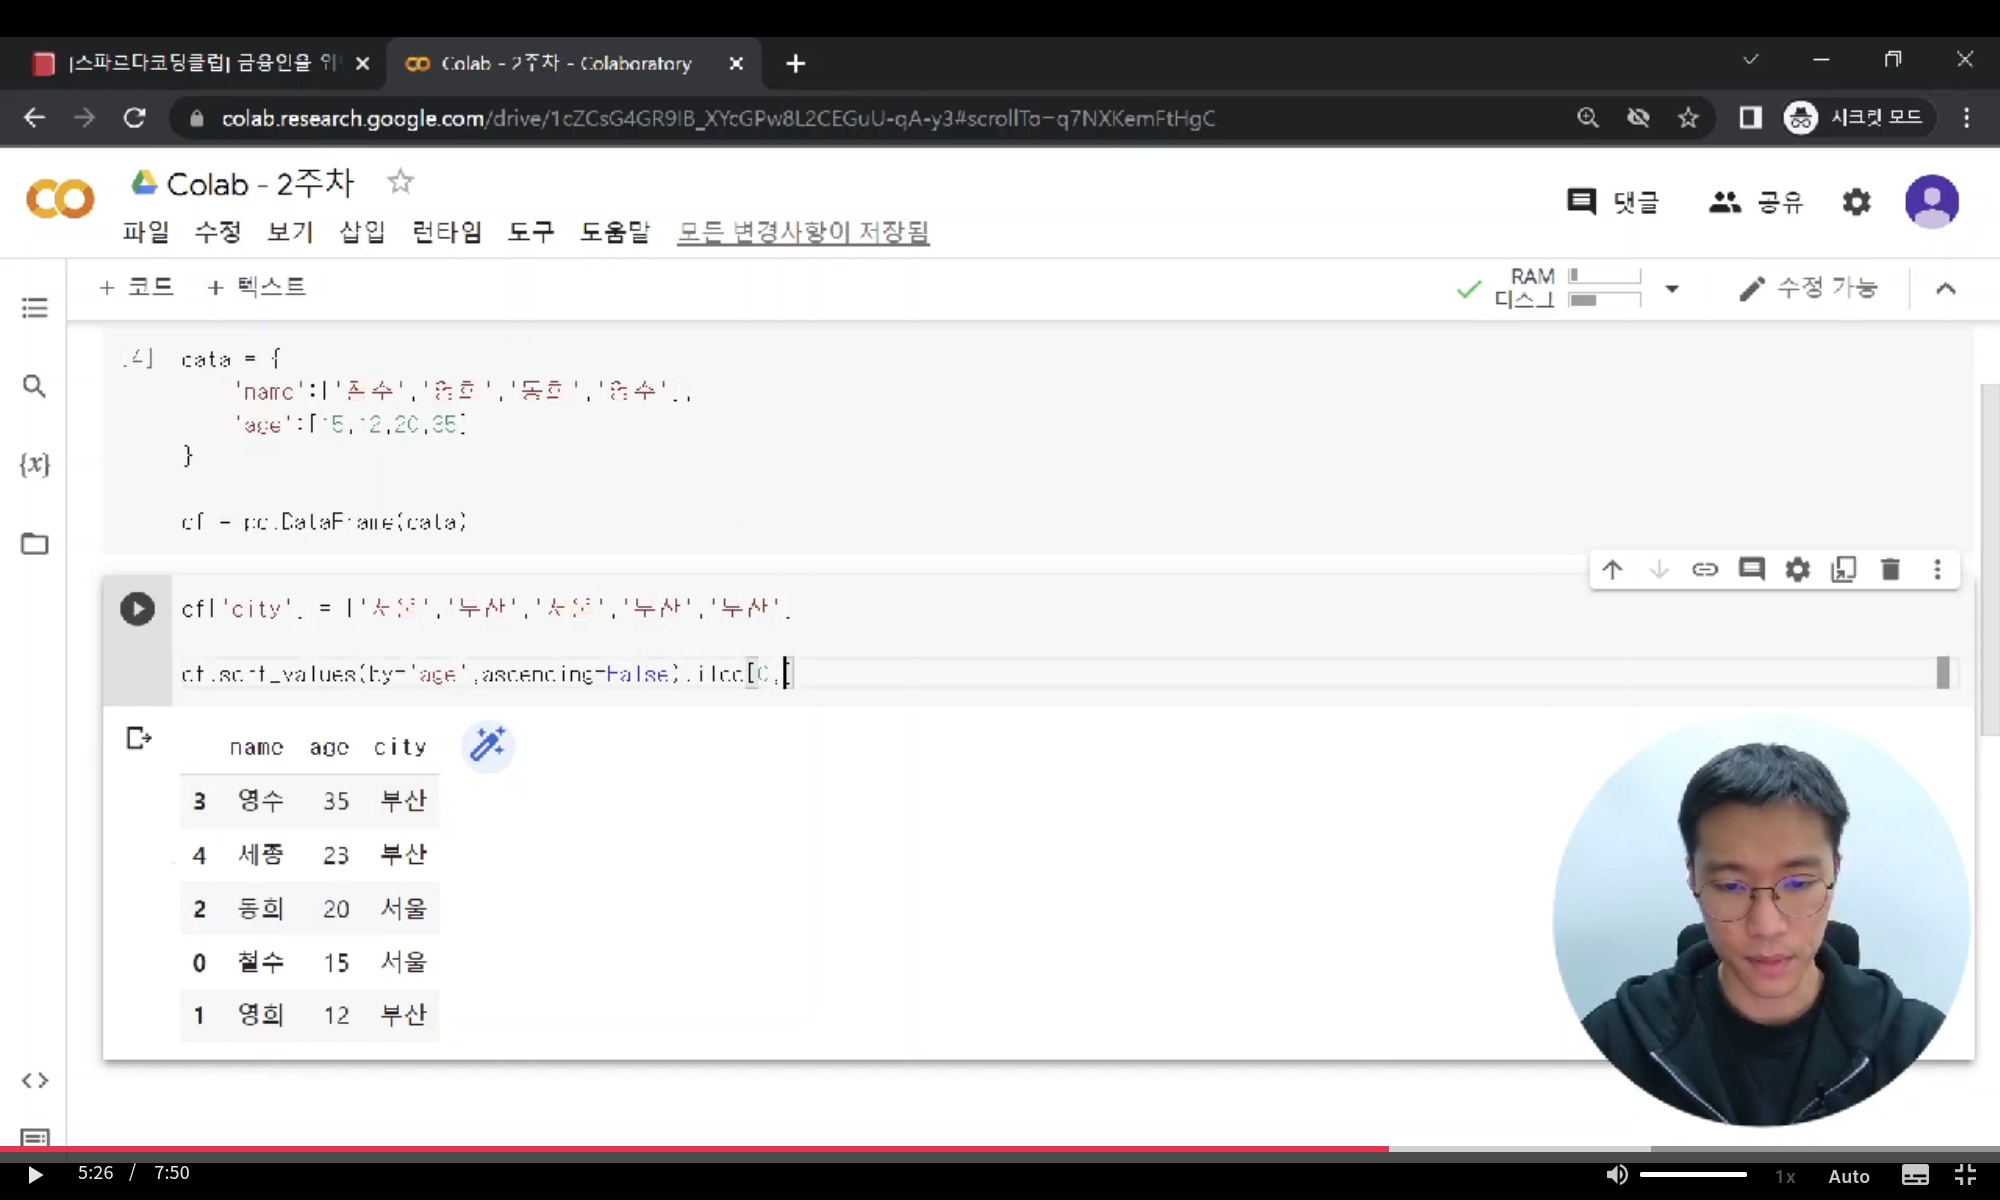Open the 파일 menu
The width and height of the screenshot is (2000, 1200).
pos(146,232)
